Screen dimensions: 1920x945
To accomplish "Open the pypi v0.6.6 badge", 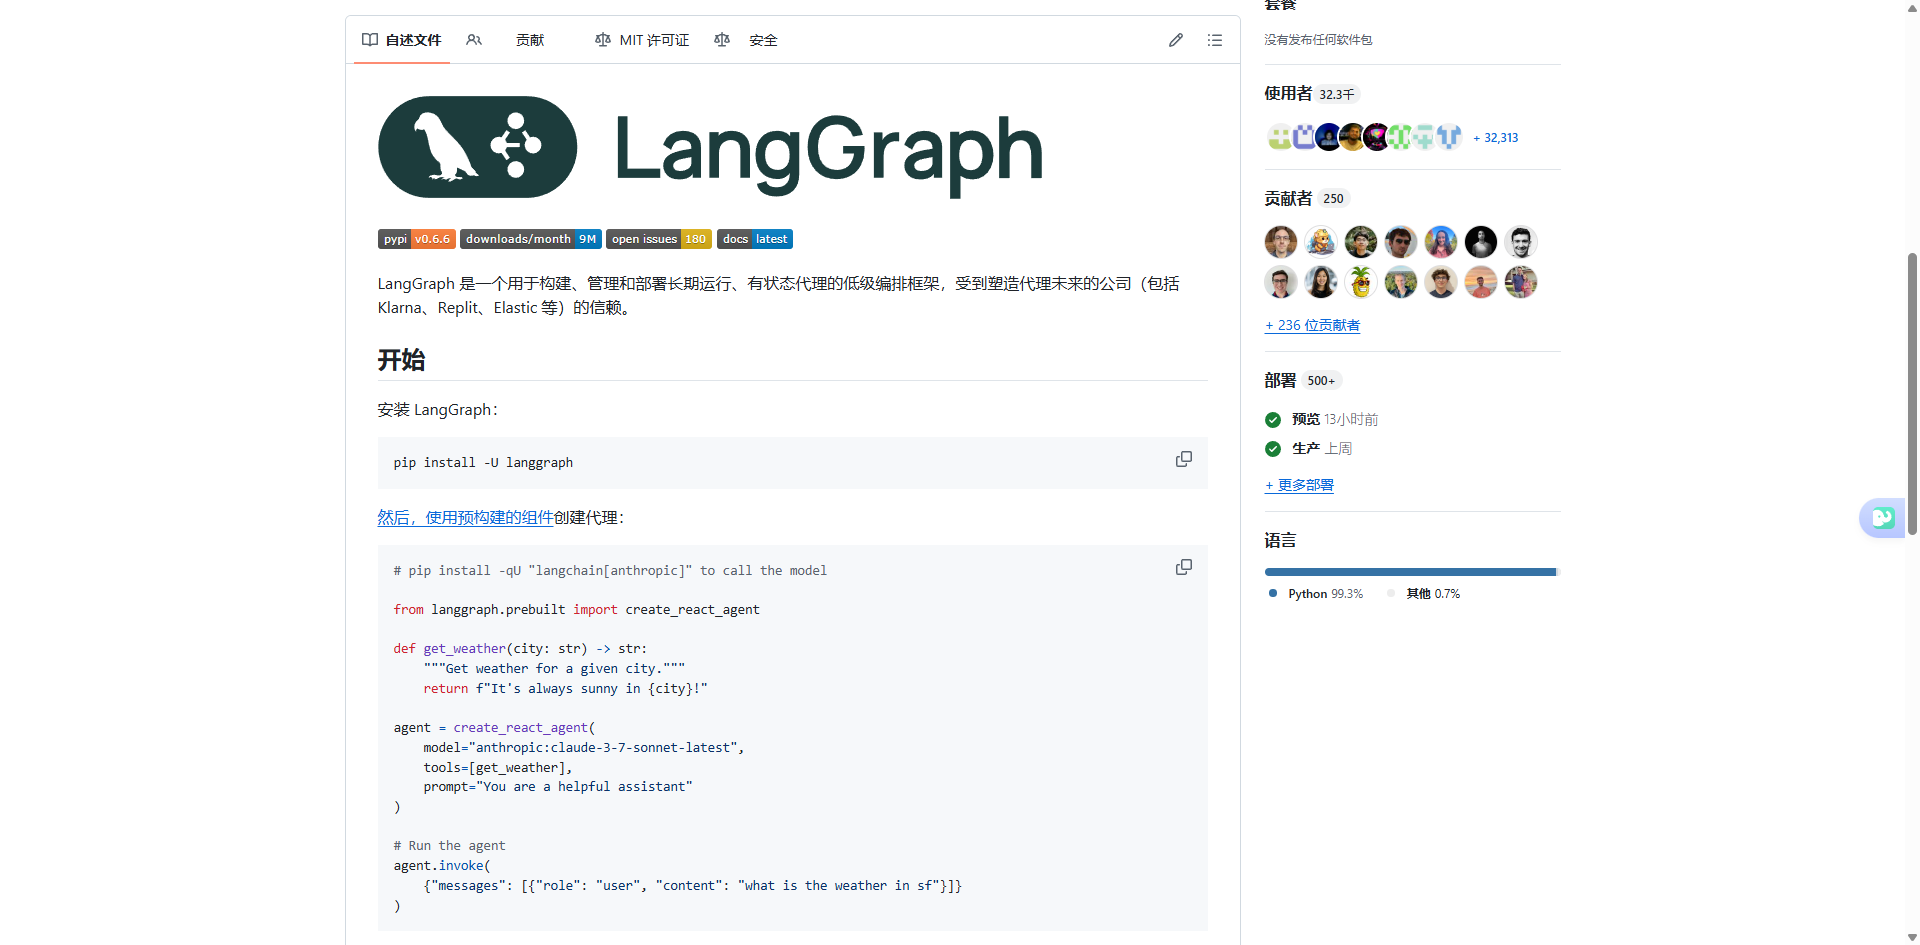I will click(416, 239).
